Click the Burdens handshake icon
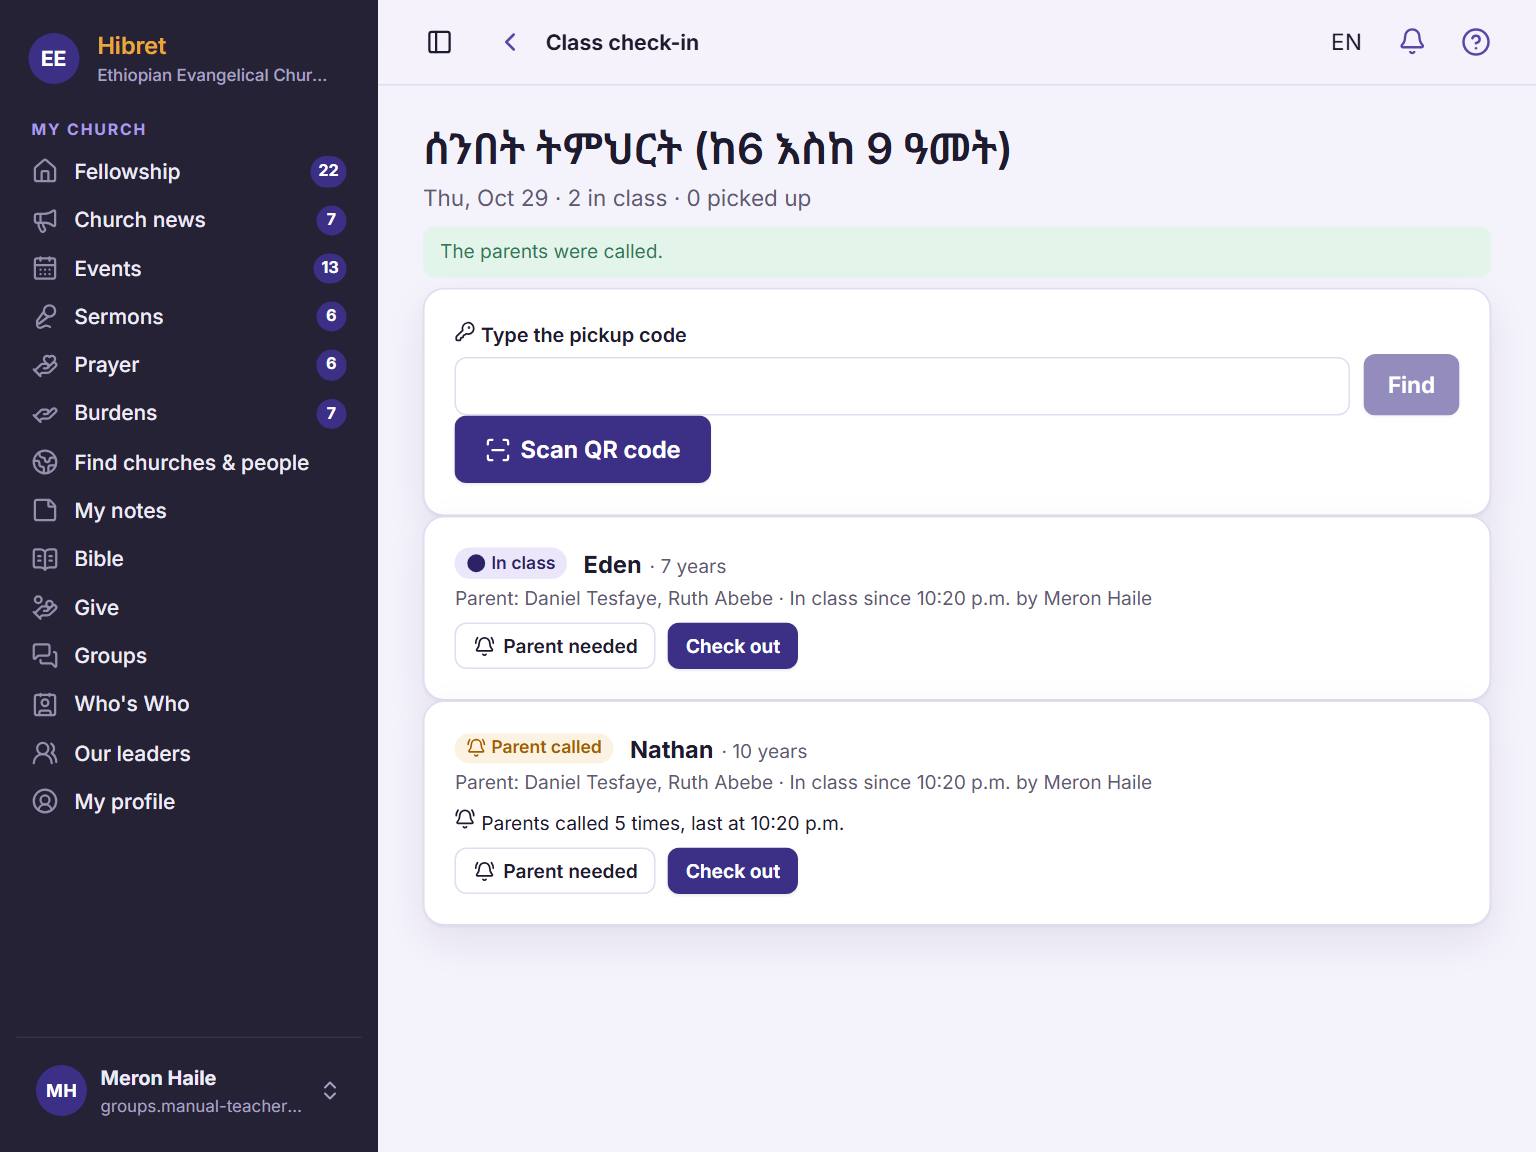 [45, 413]
